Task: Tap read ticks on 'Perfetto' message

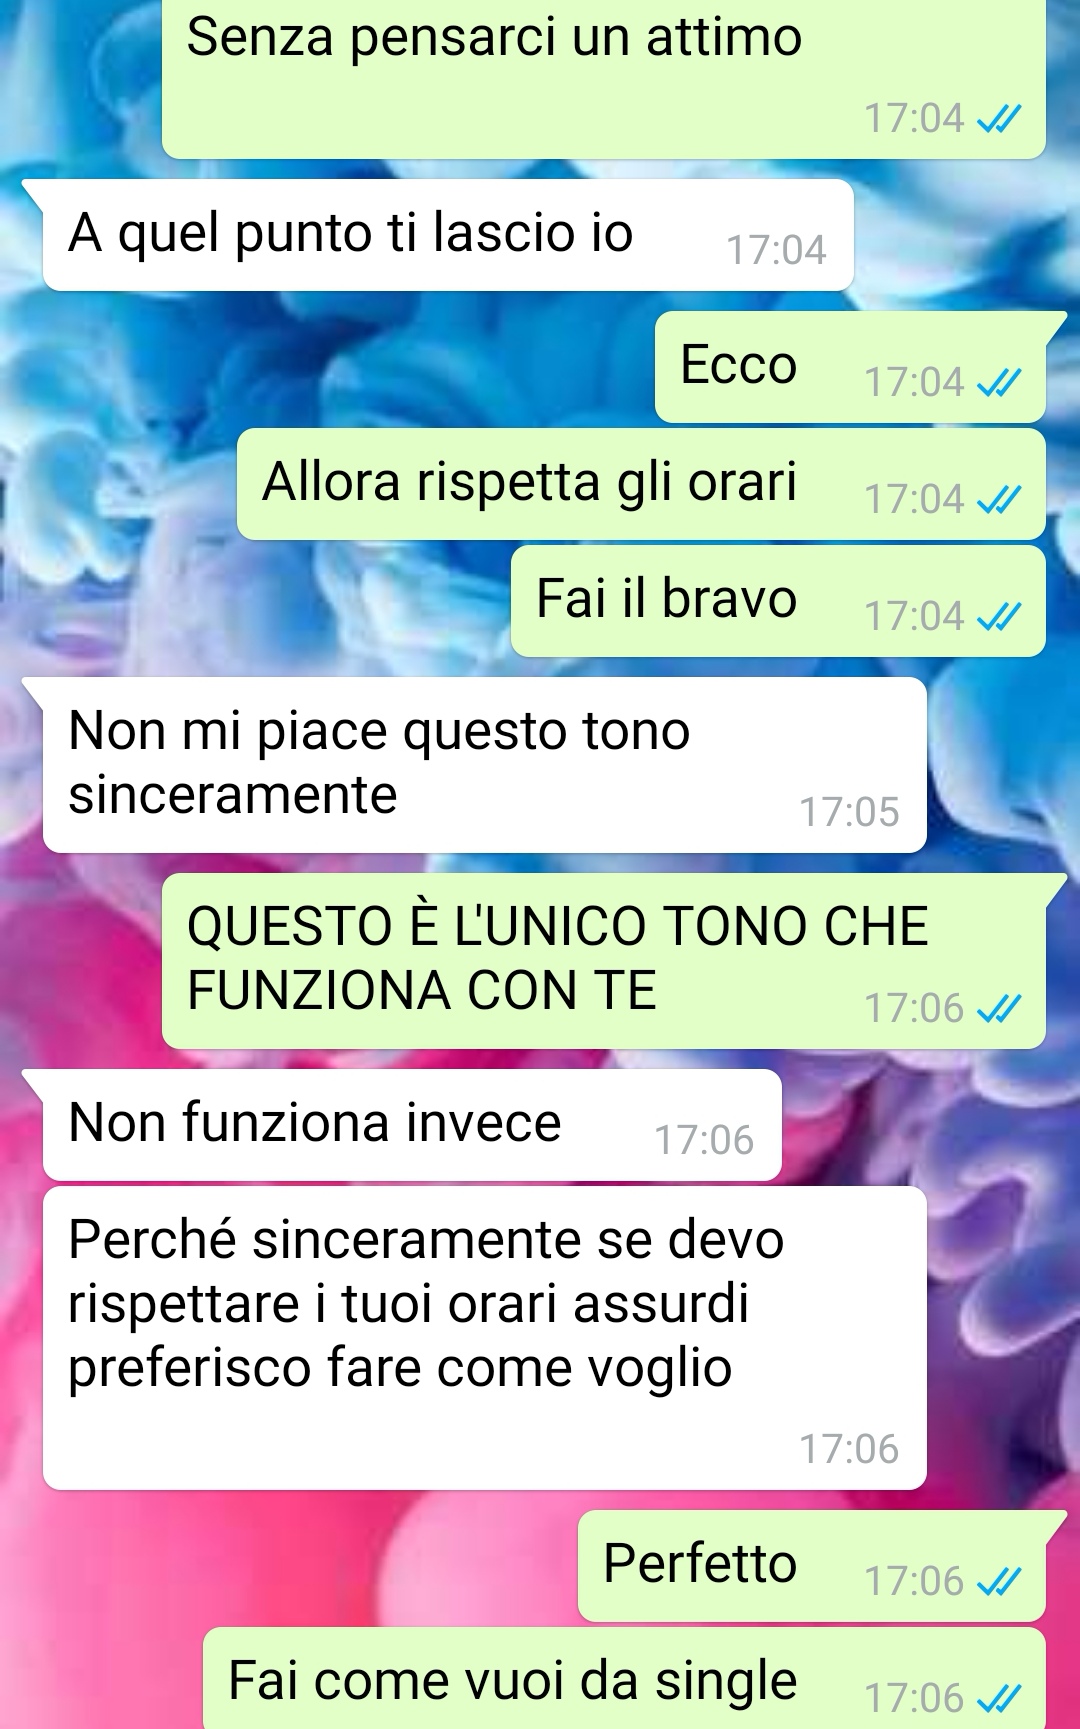Action: 999,1581
